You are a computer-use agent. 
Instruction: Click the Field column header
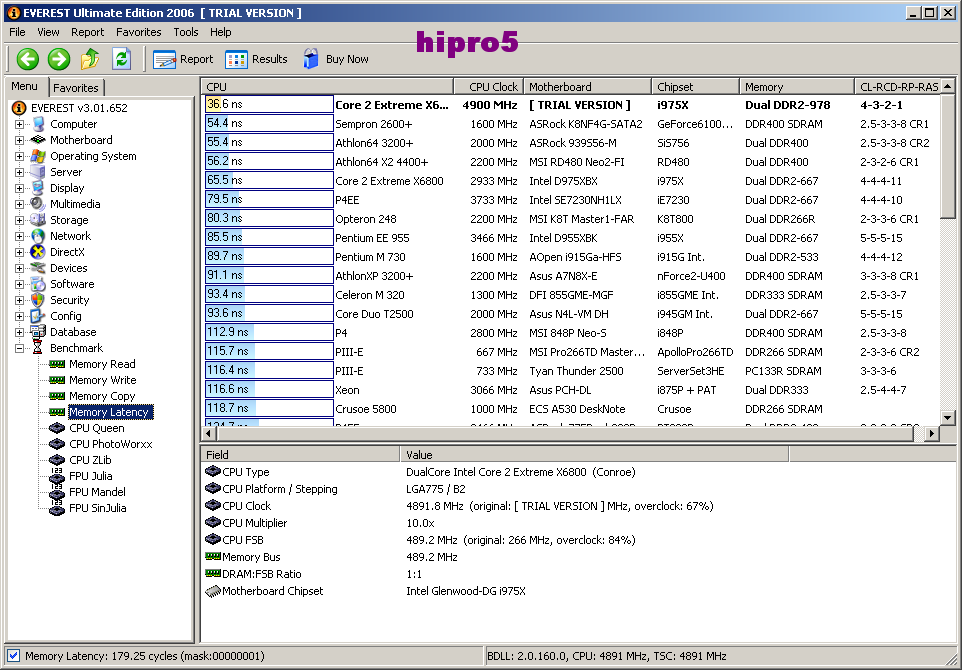[300, 455]
